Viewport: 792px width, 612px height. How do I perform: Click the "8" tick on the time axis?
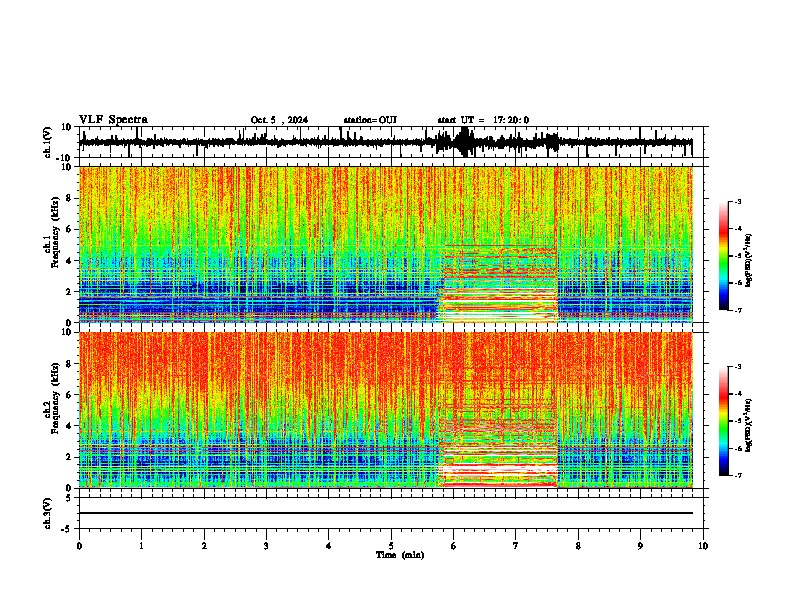[578, 546]
